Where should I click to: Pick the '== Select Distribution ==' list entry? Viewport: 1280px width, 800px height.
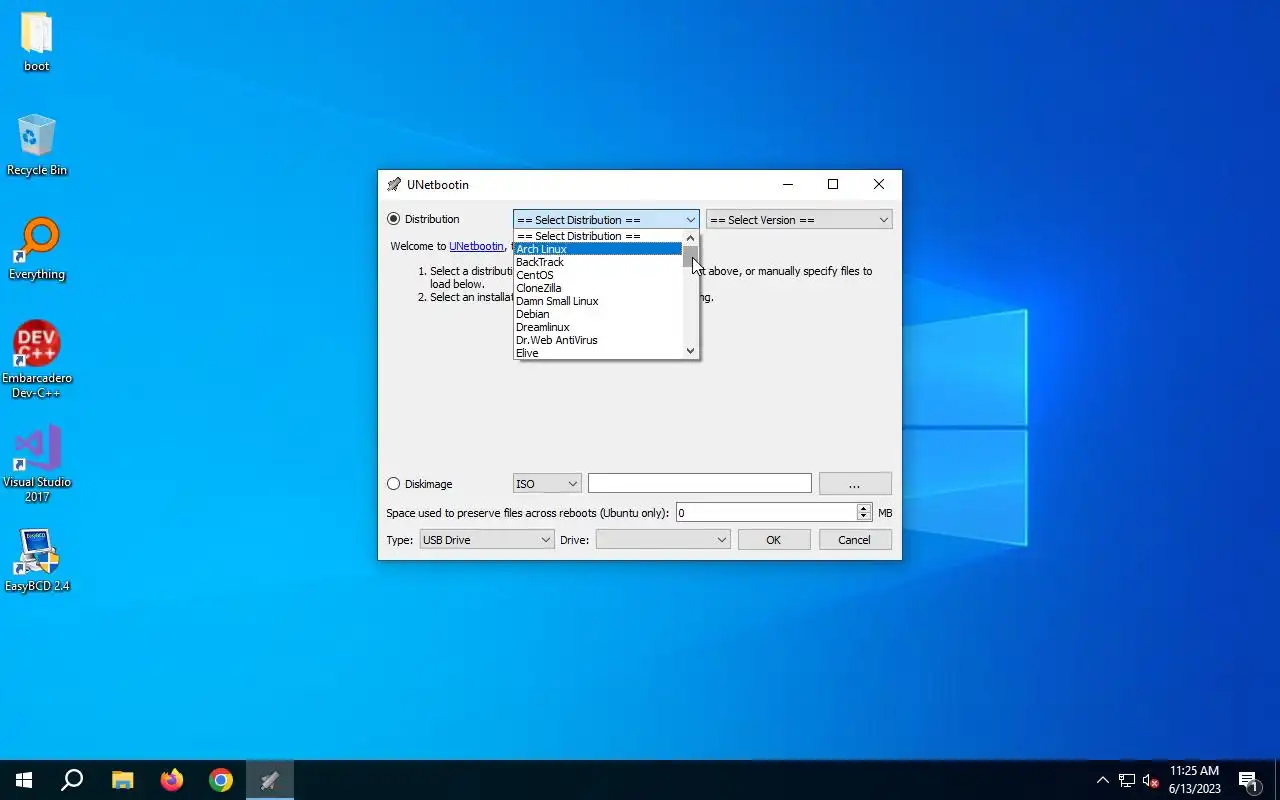click(598, 236)
